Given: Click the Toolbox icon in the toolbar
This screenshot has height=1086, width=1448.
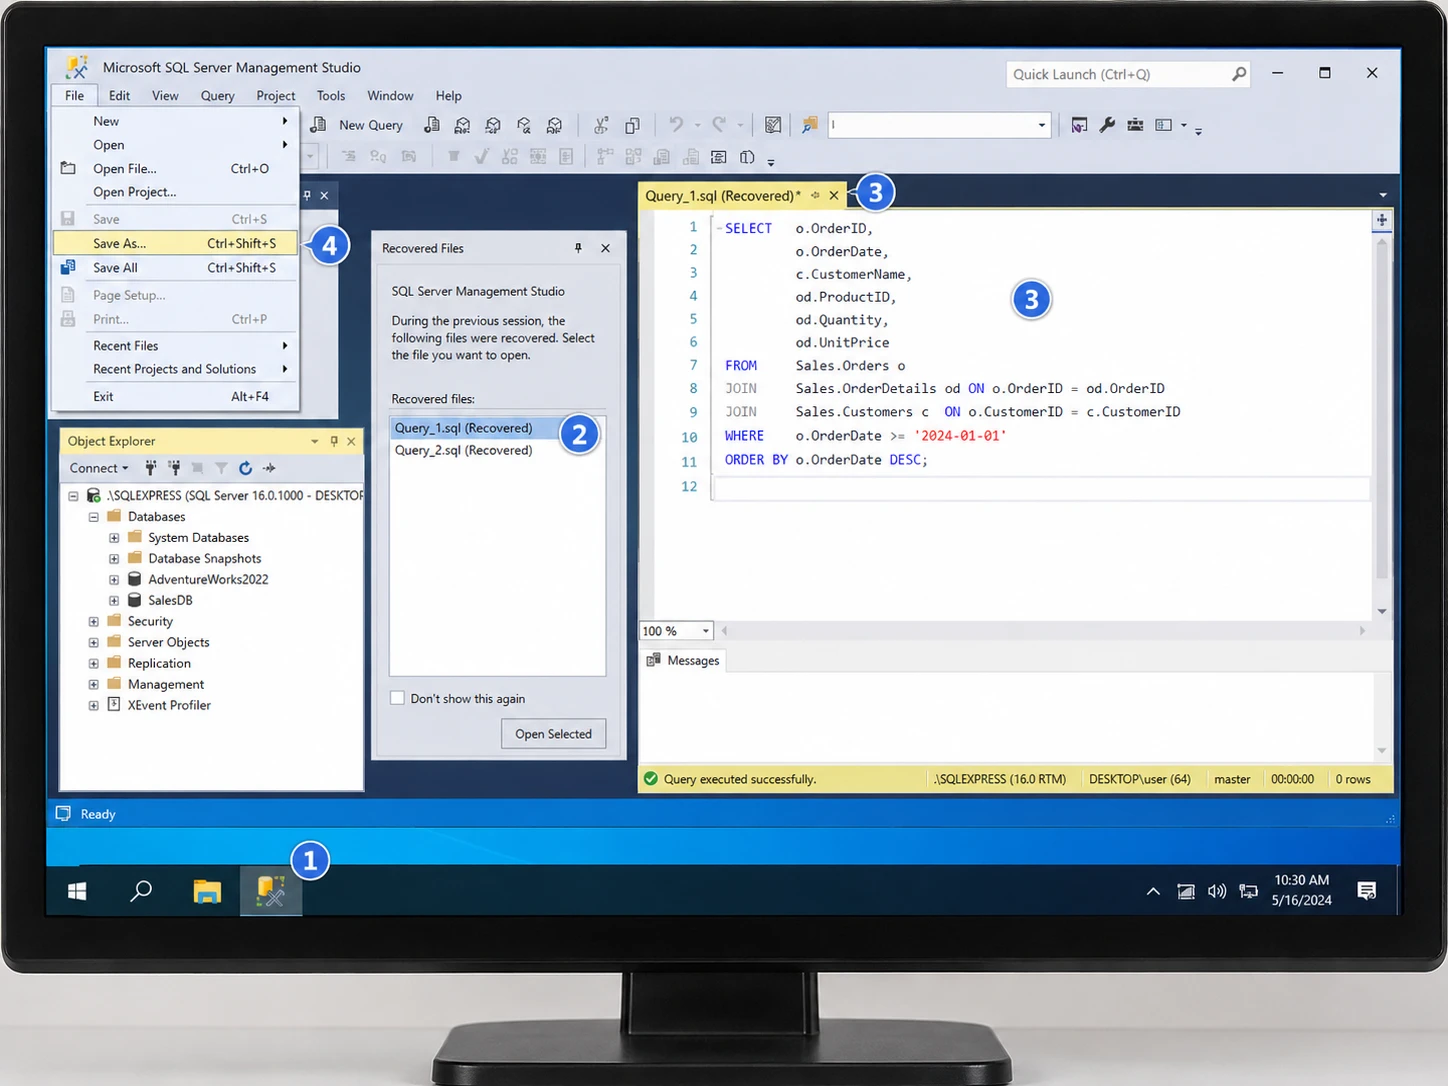Looking at the screenshot, I should tap(1135, 125).
